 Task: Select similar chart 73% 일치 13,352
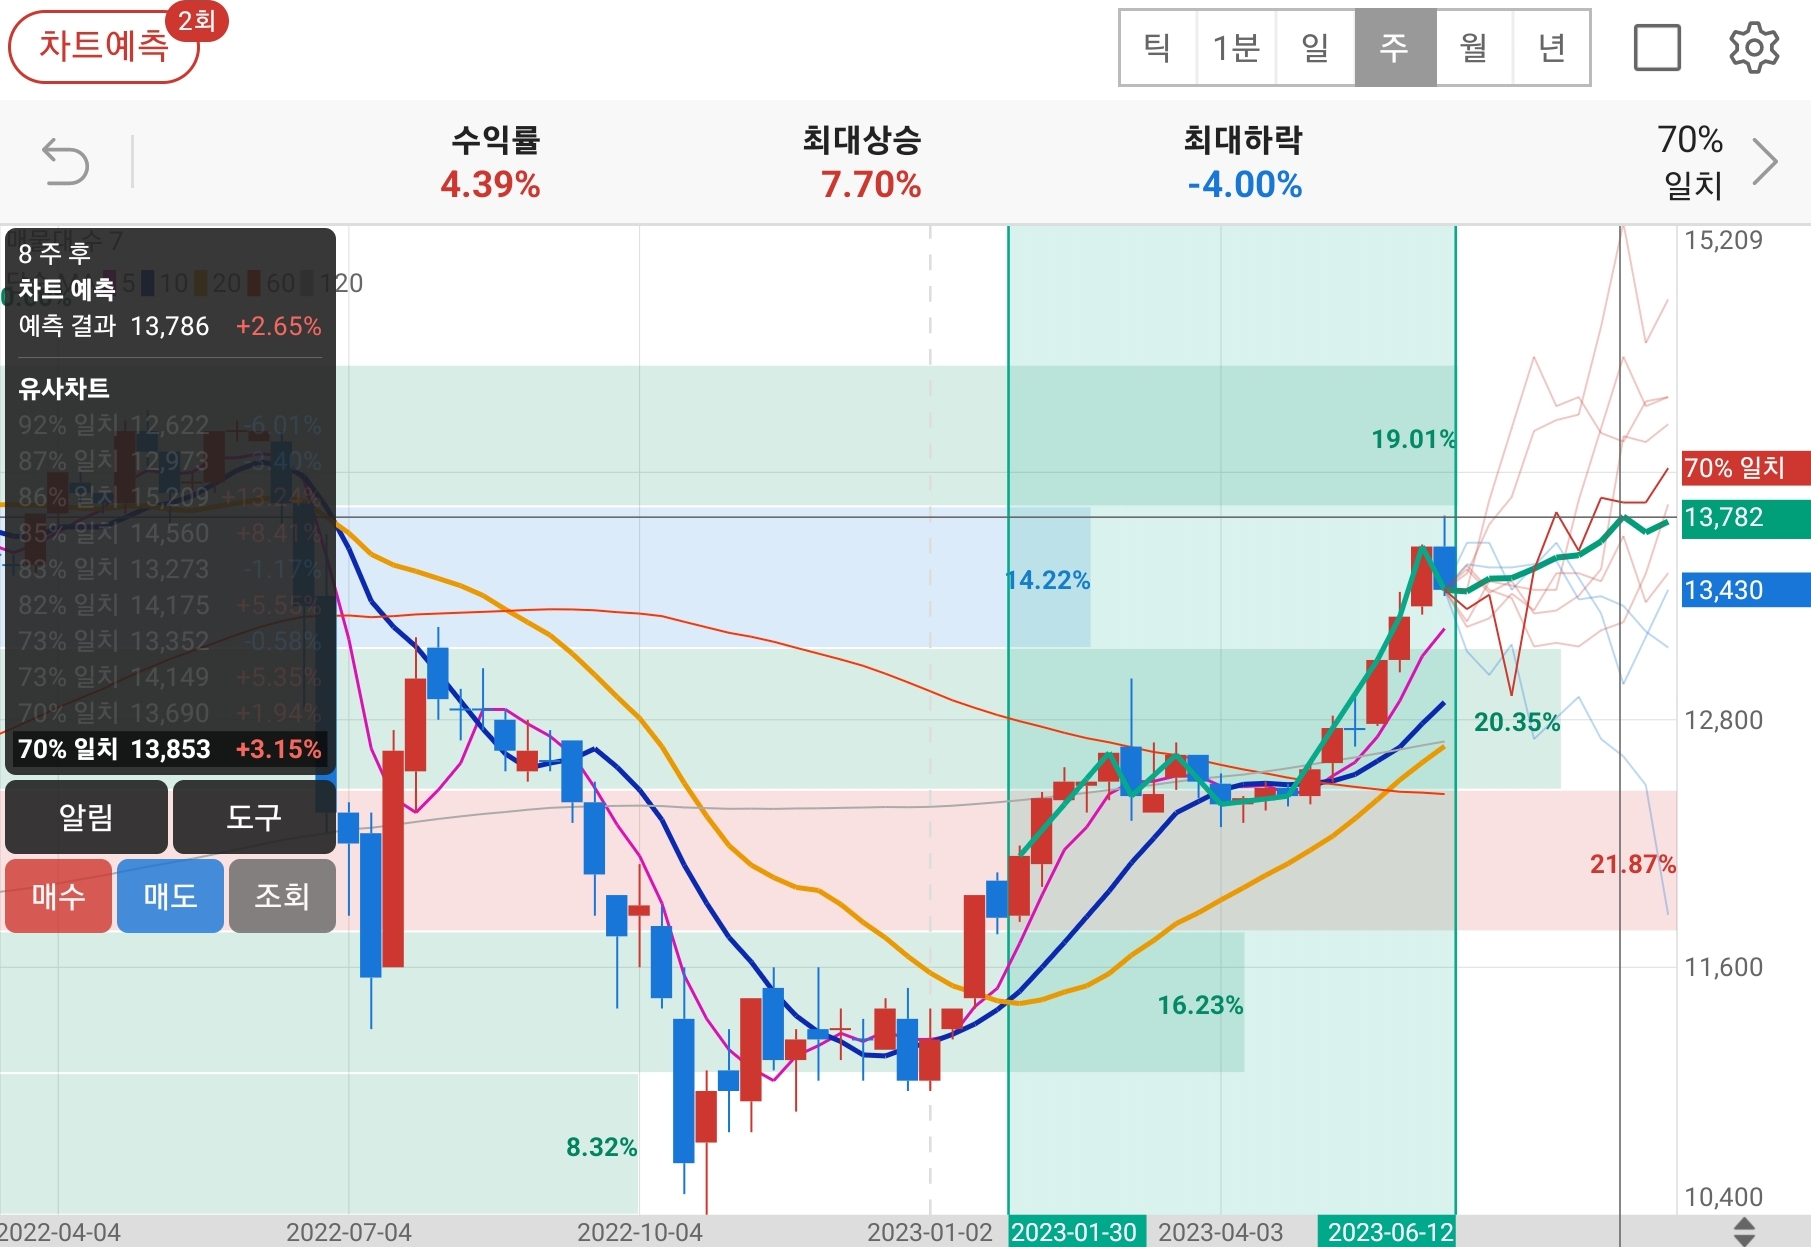tap(170, 641)
